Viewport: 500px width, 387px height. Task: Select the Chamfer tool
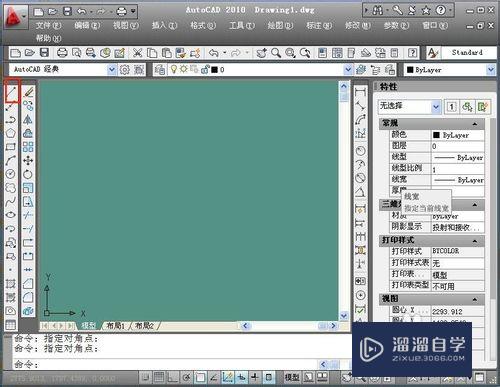(x=28, y=284)
